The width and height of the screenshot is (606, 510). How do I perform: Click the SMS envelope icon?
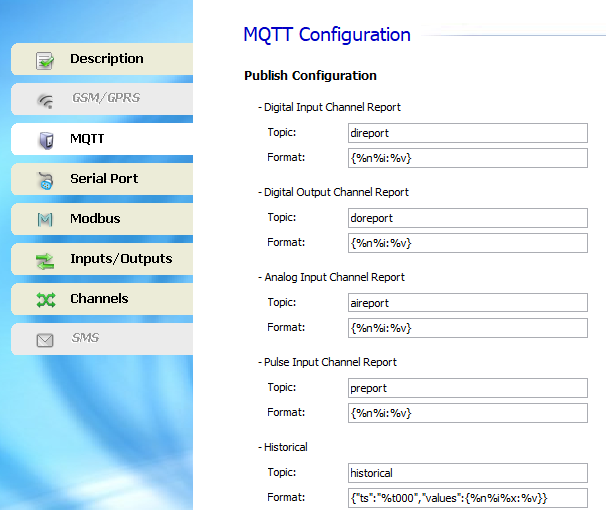45,340
